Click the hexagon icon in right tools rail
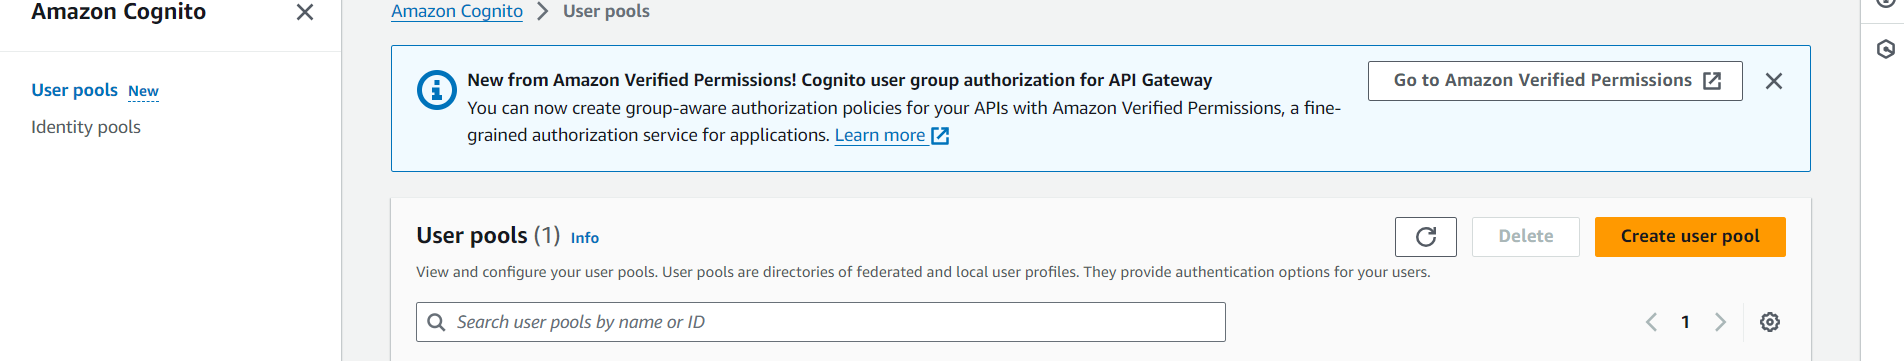The image size is (1904, 361). click(1886, 49)
